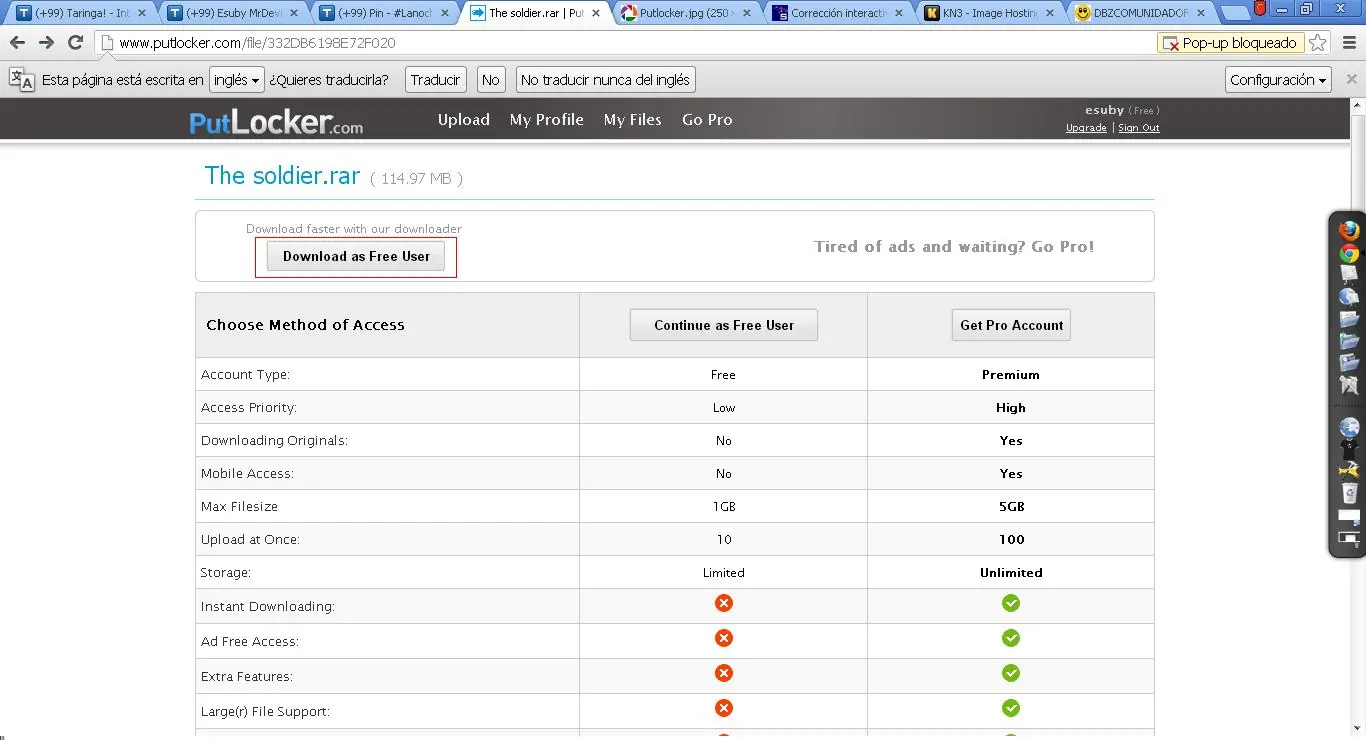Switch to the DBZCOMUNIDADOF tab
The image size is (1366, 740).
[x=1141, y=13]
